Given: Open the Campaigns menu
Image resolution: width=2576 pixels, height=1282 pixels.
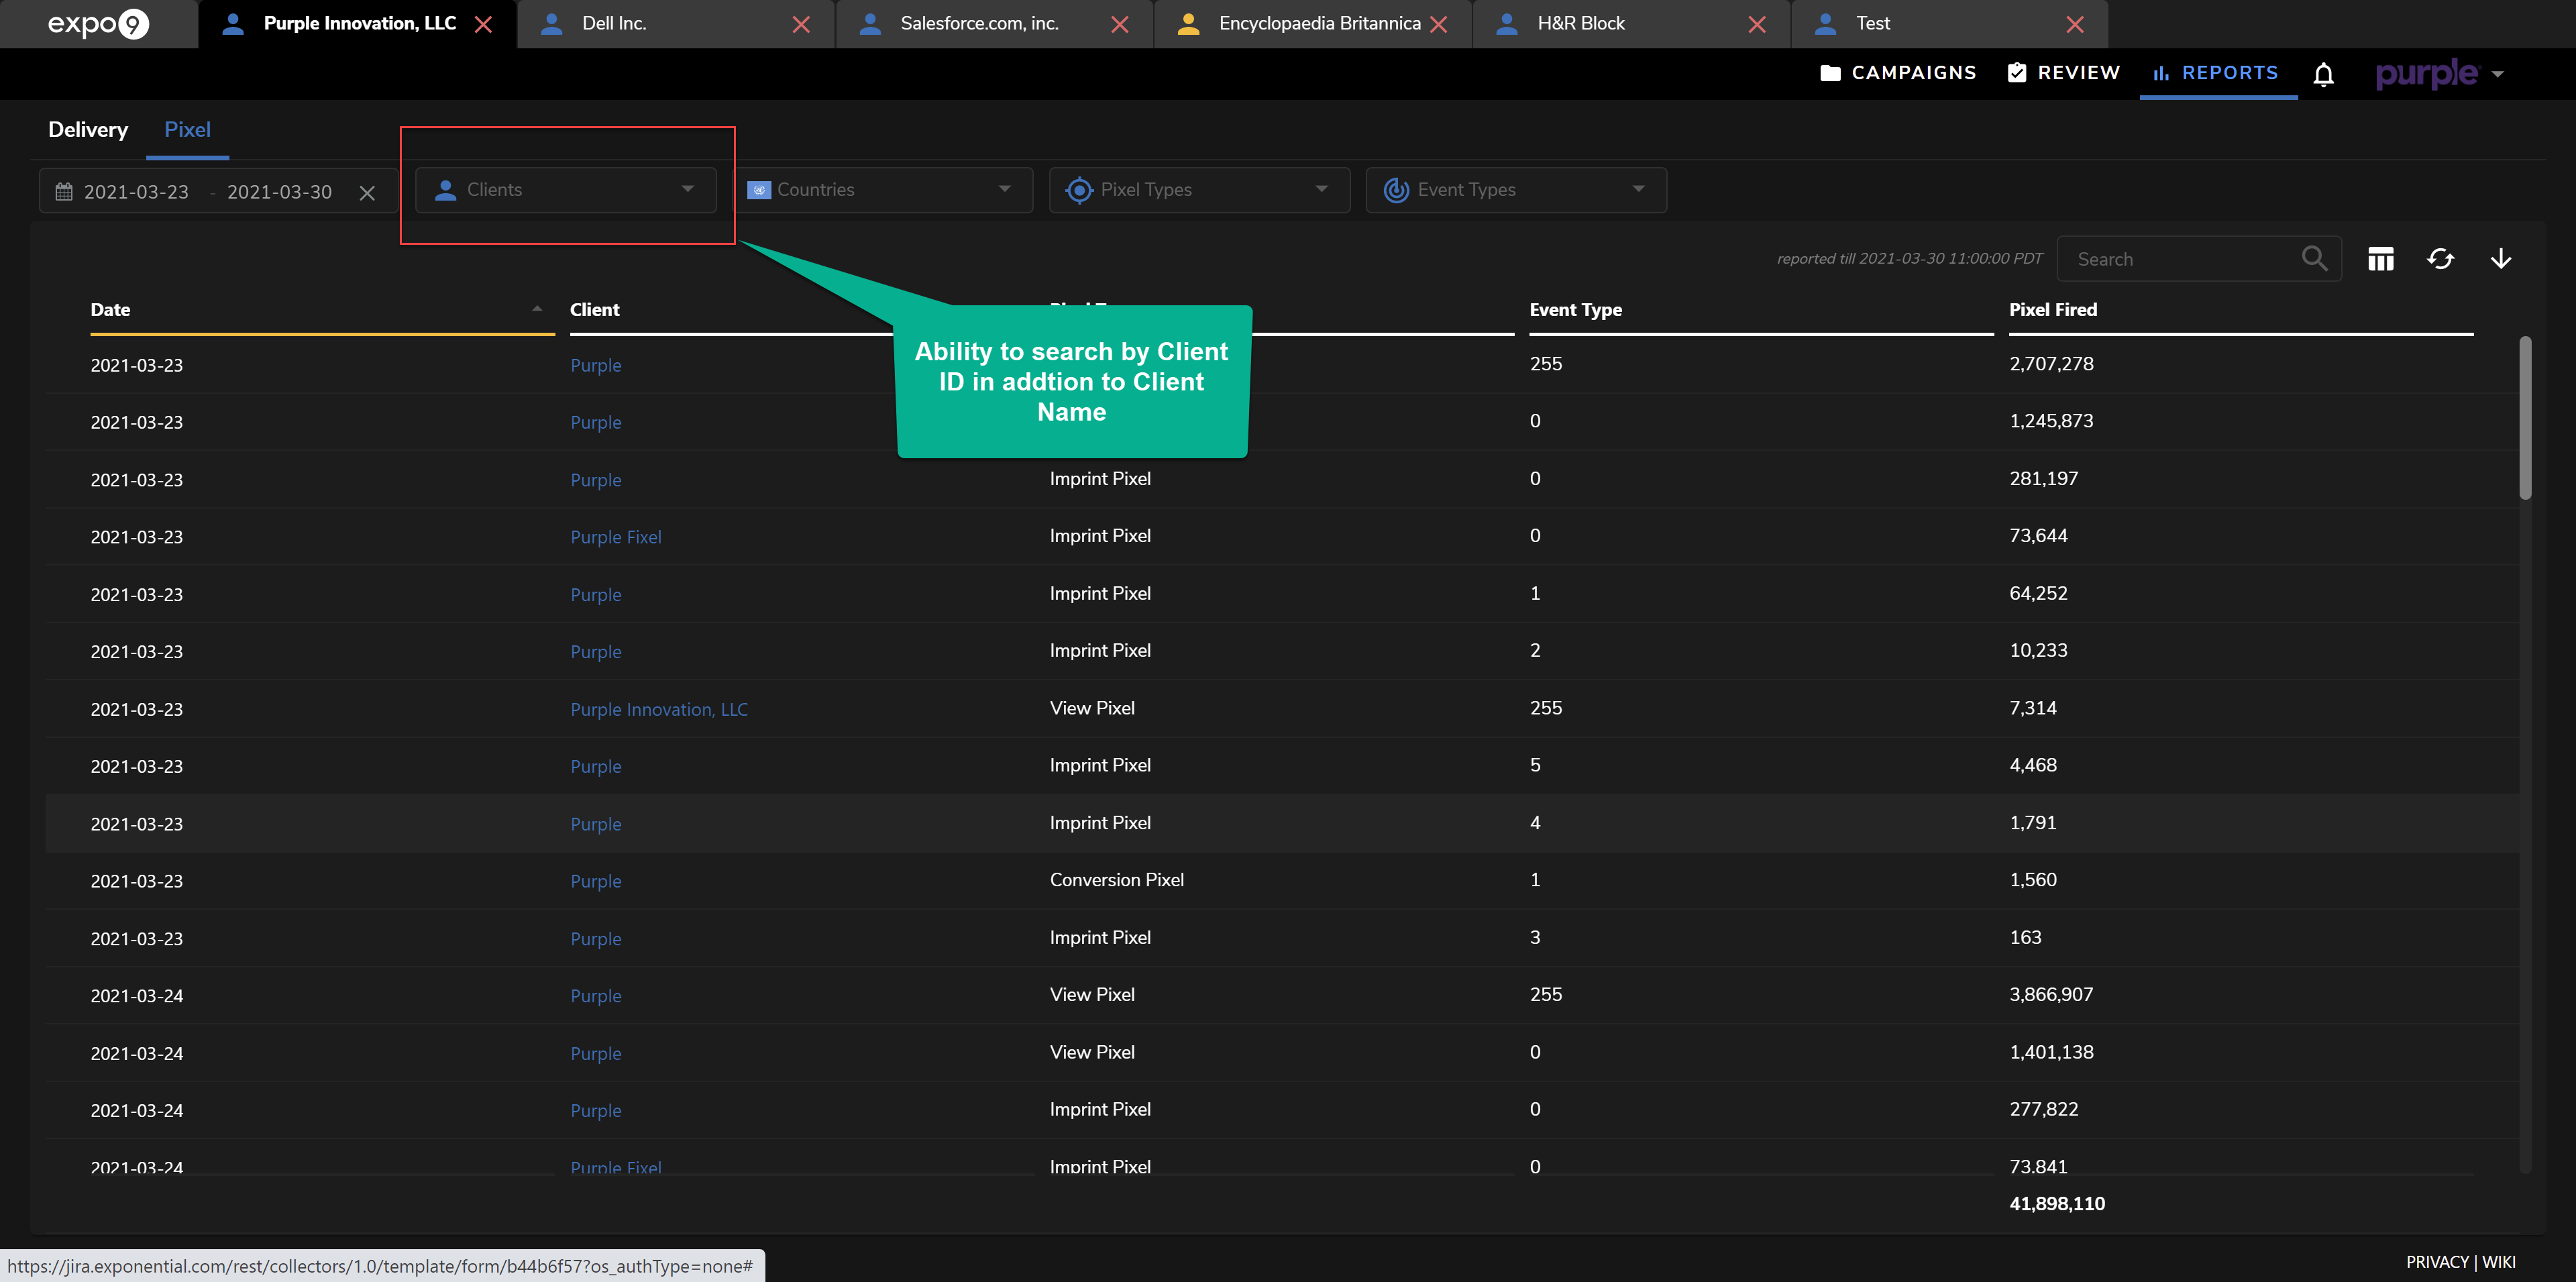Looking at the screenshot, I should click(1898, 73).
